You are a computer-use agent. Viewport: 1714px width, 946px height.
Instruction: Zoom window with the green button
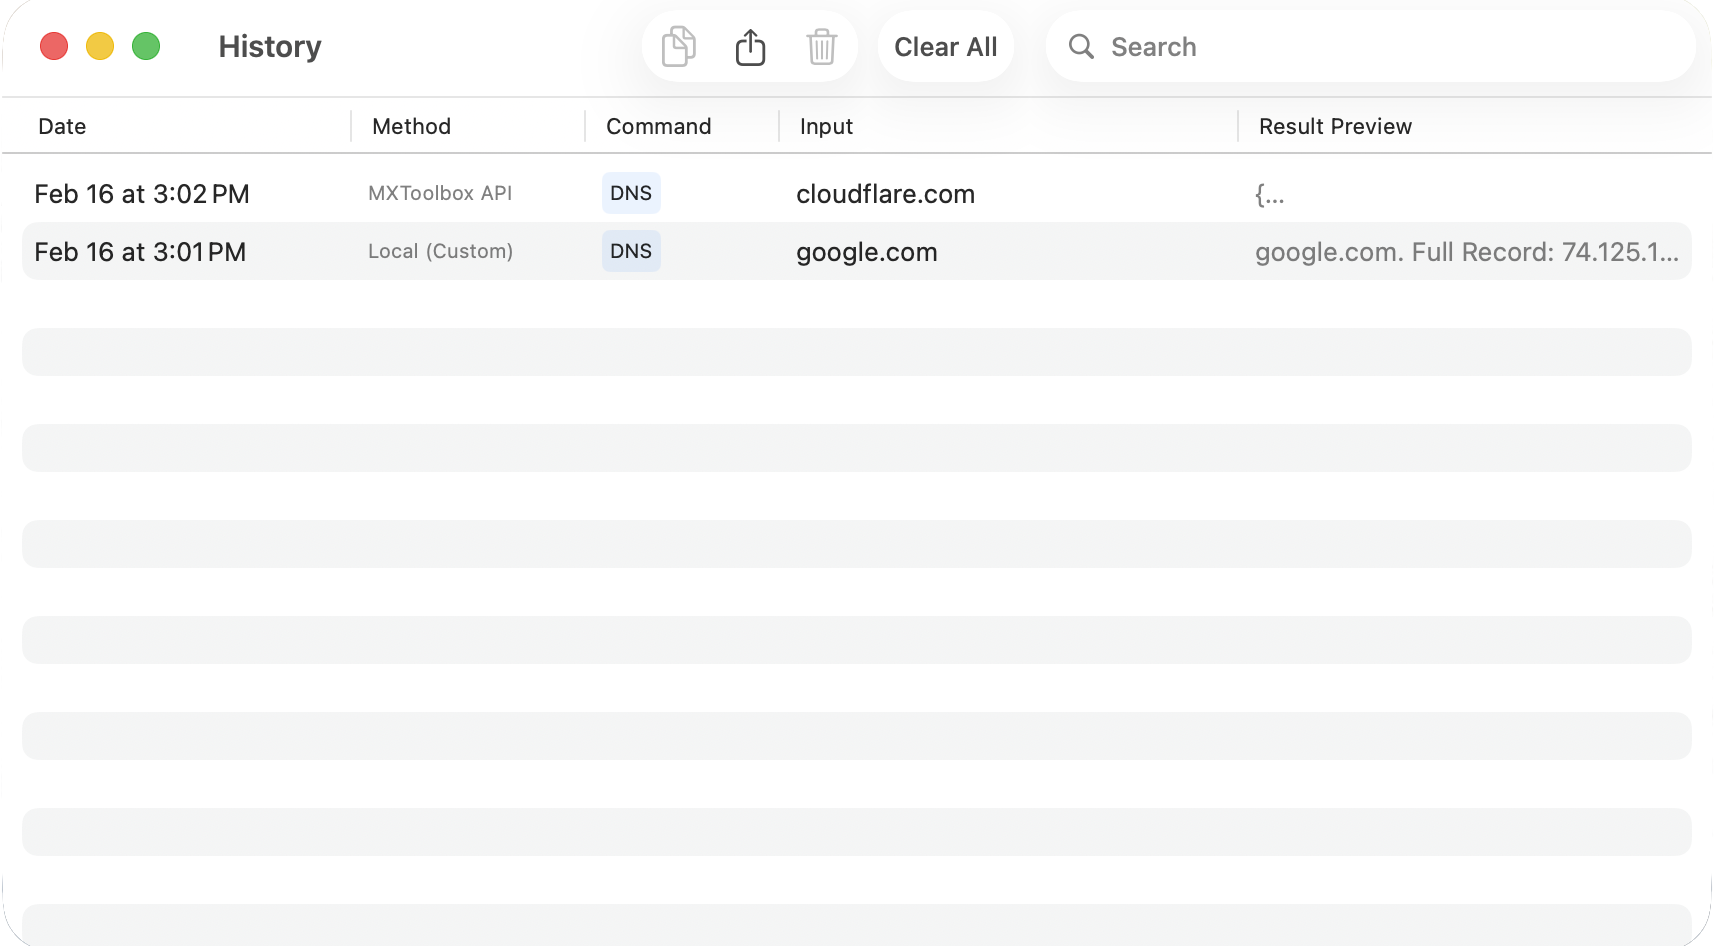pyautogui.click(x=146, y=46)
